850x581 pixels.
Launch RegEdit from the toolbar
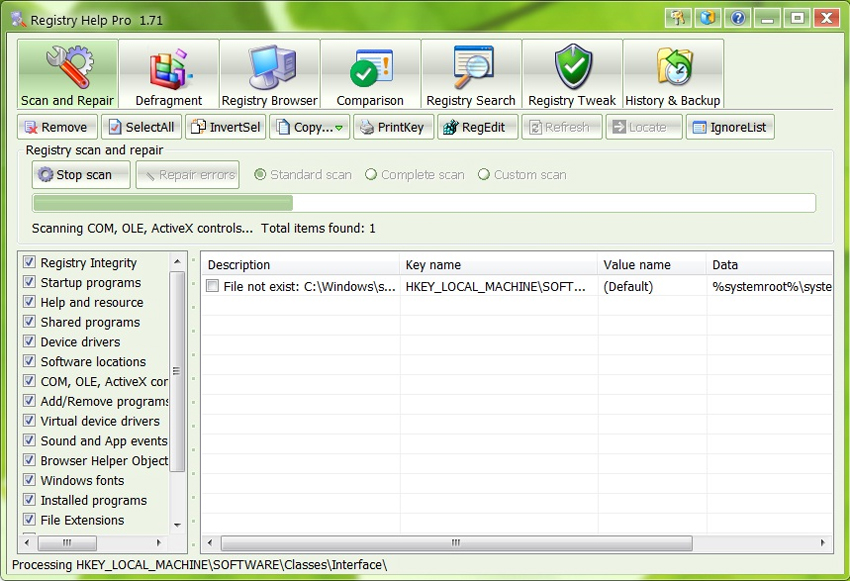(x=477, y=128)
